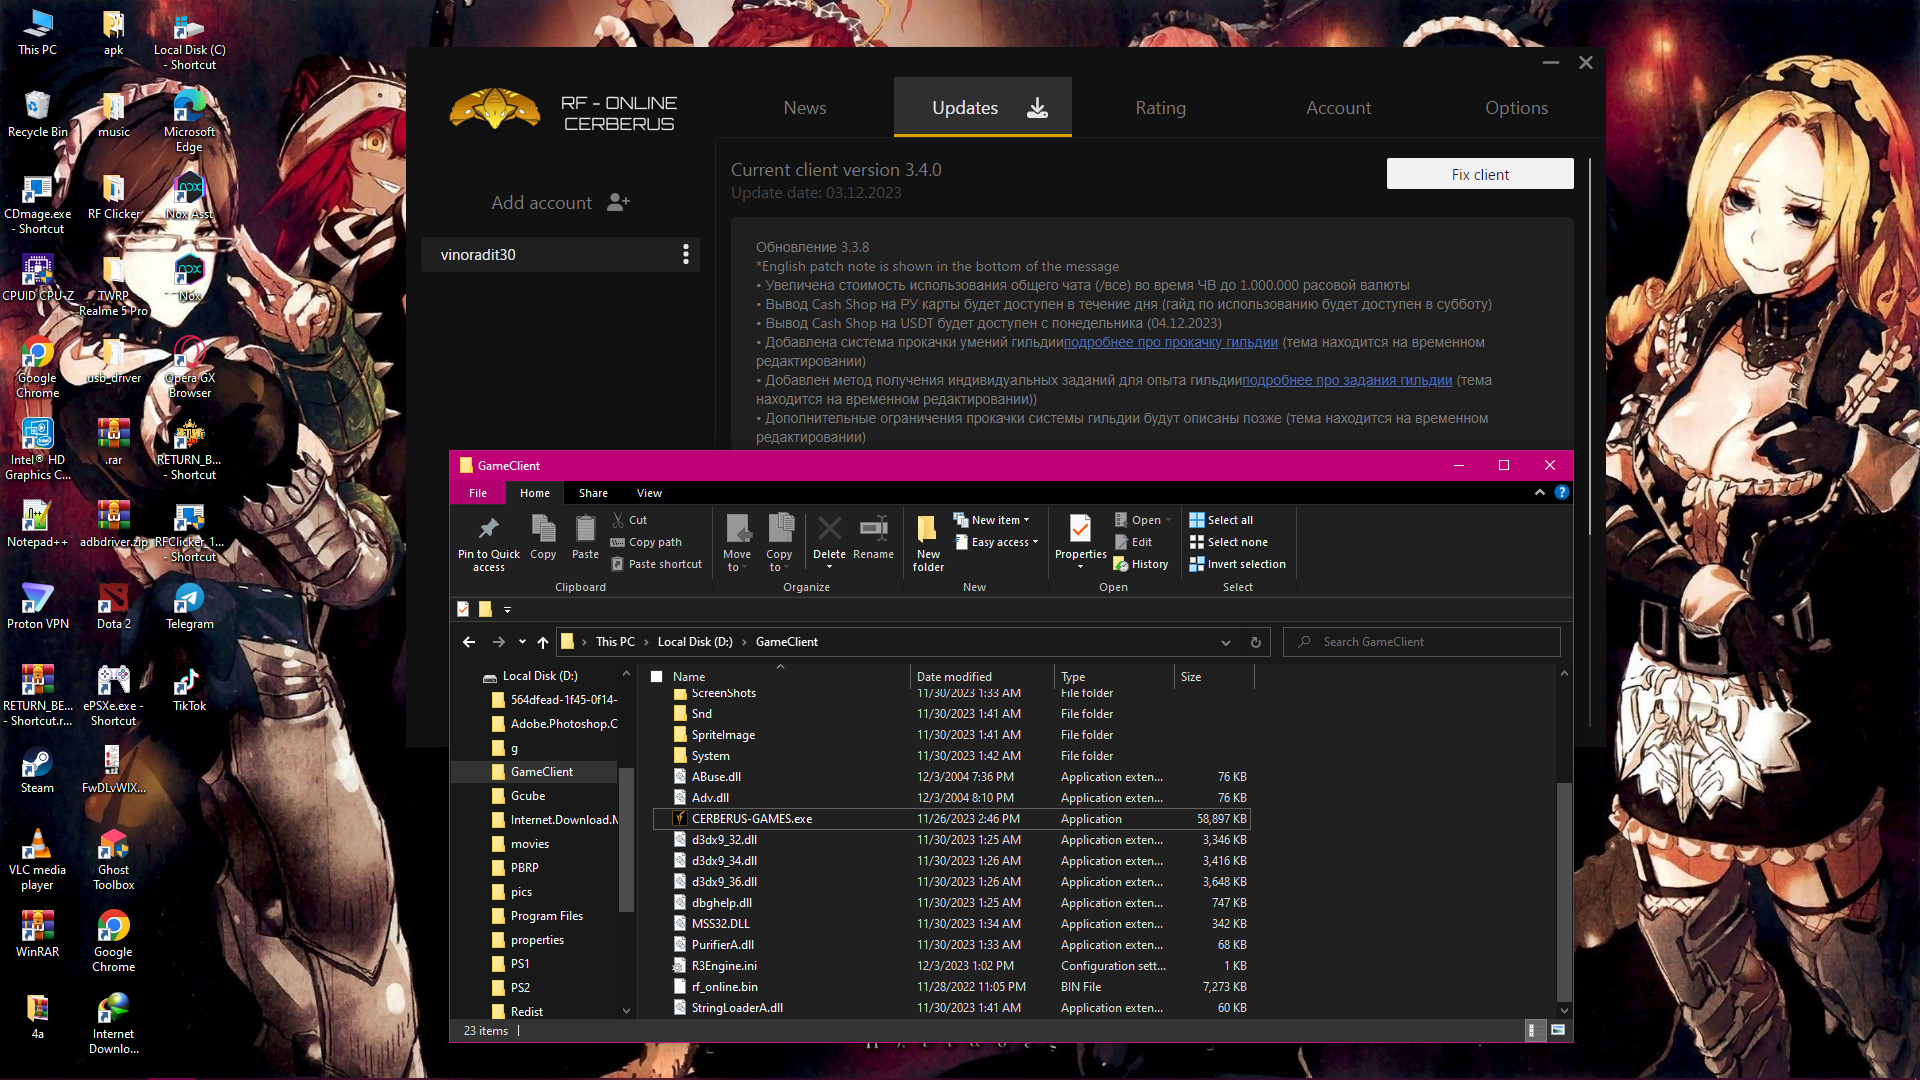Switch to Share ribbon tab
This screenshot has width=1920, height=1080.
click(593, 493)
